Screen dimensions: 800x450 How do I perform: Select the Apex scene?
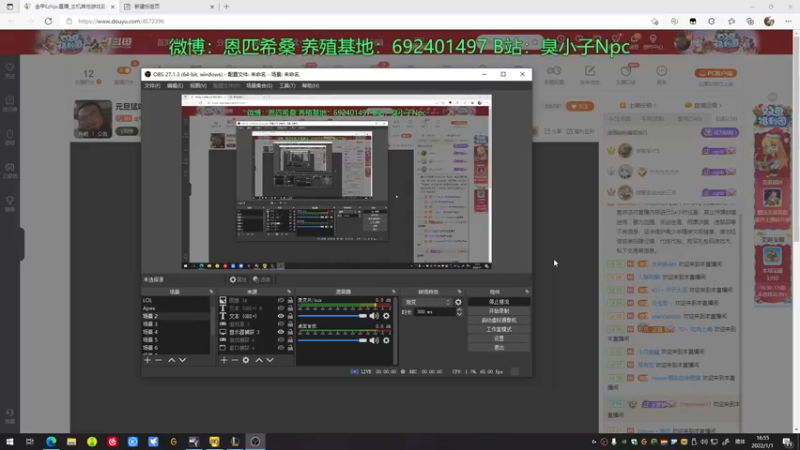tap(176, 308)
